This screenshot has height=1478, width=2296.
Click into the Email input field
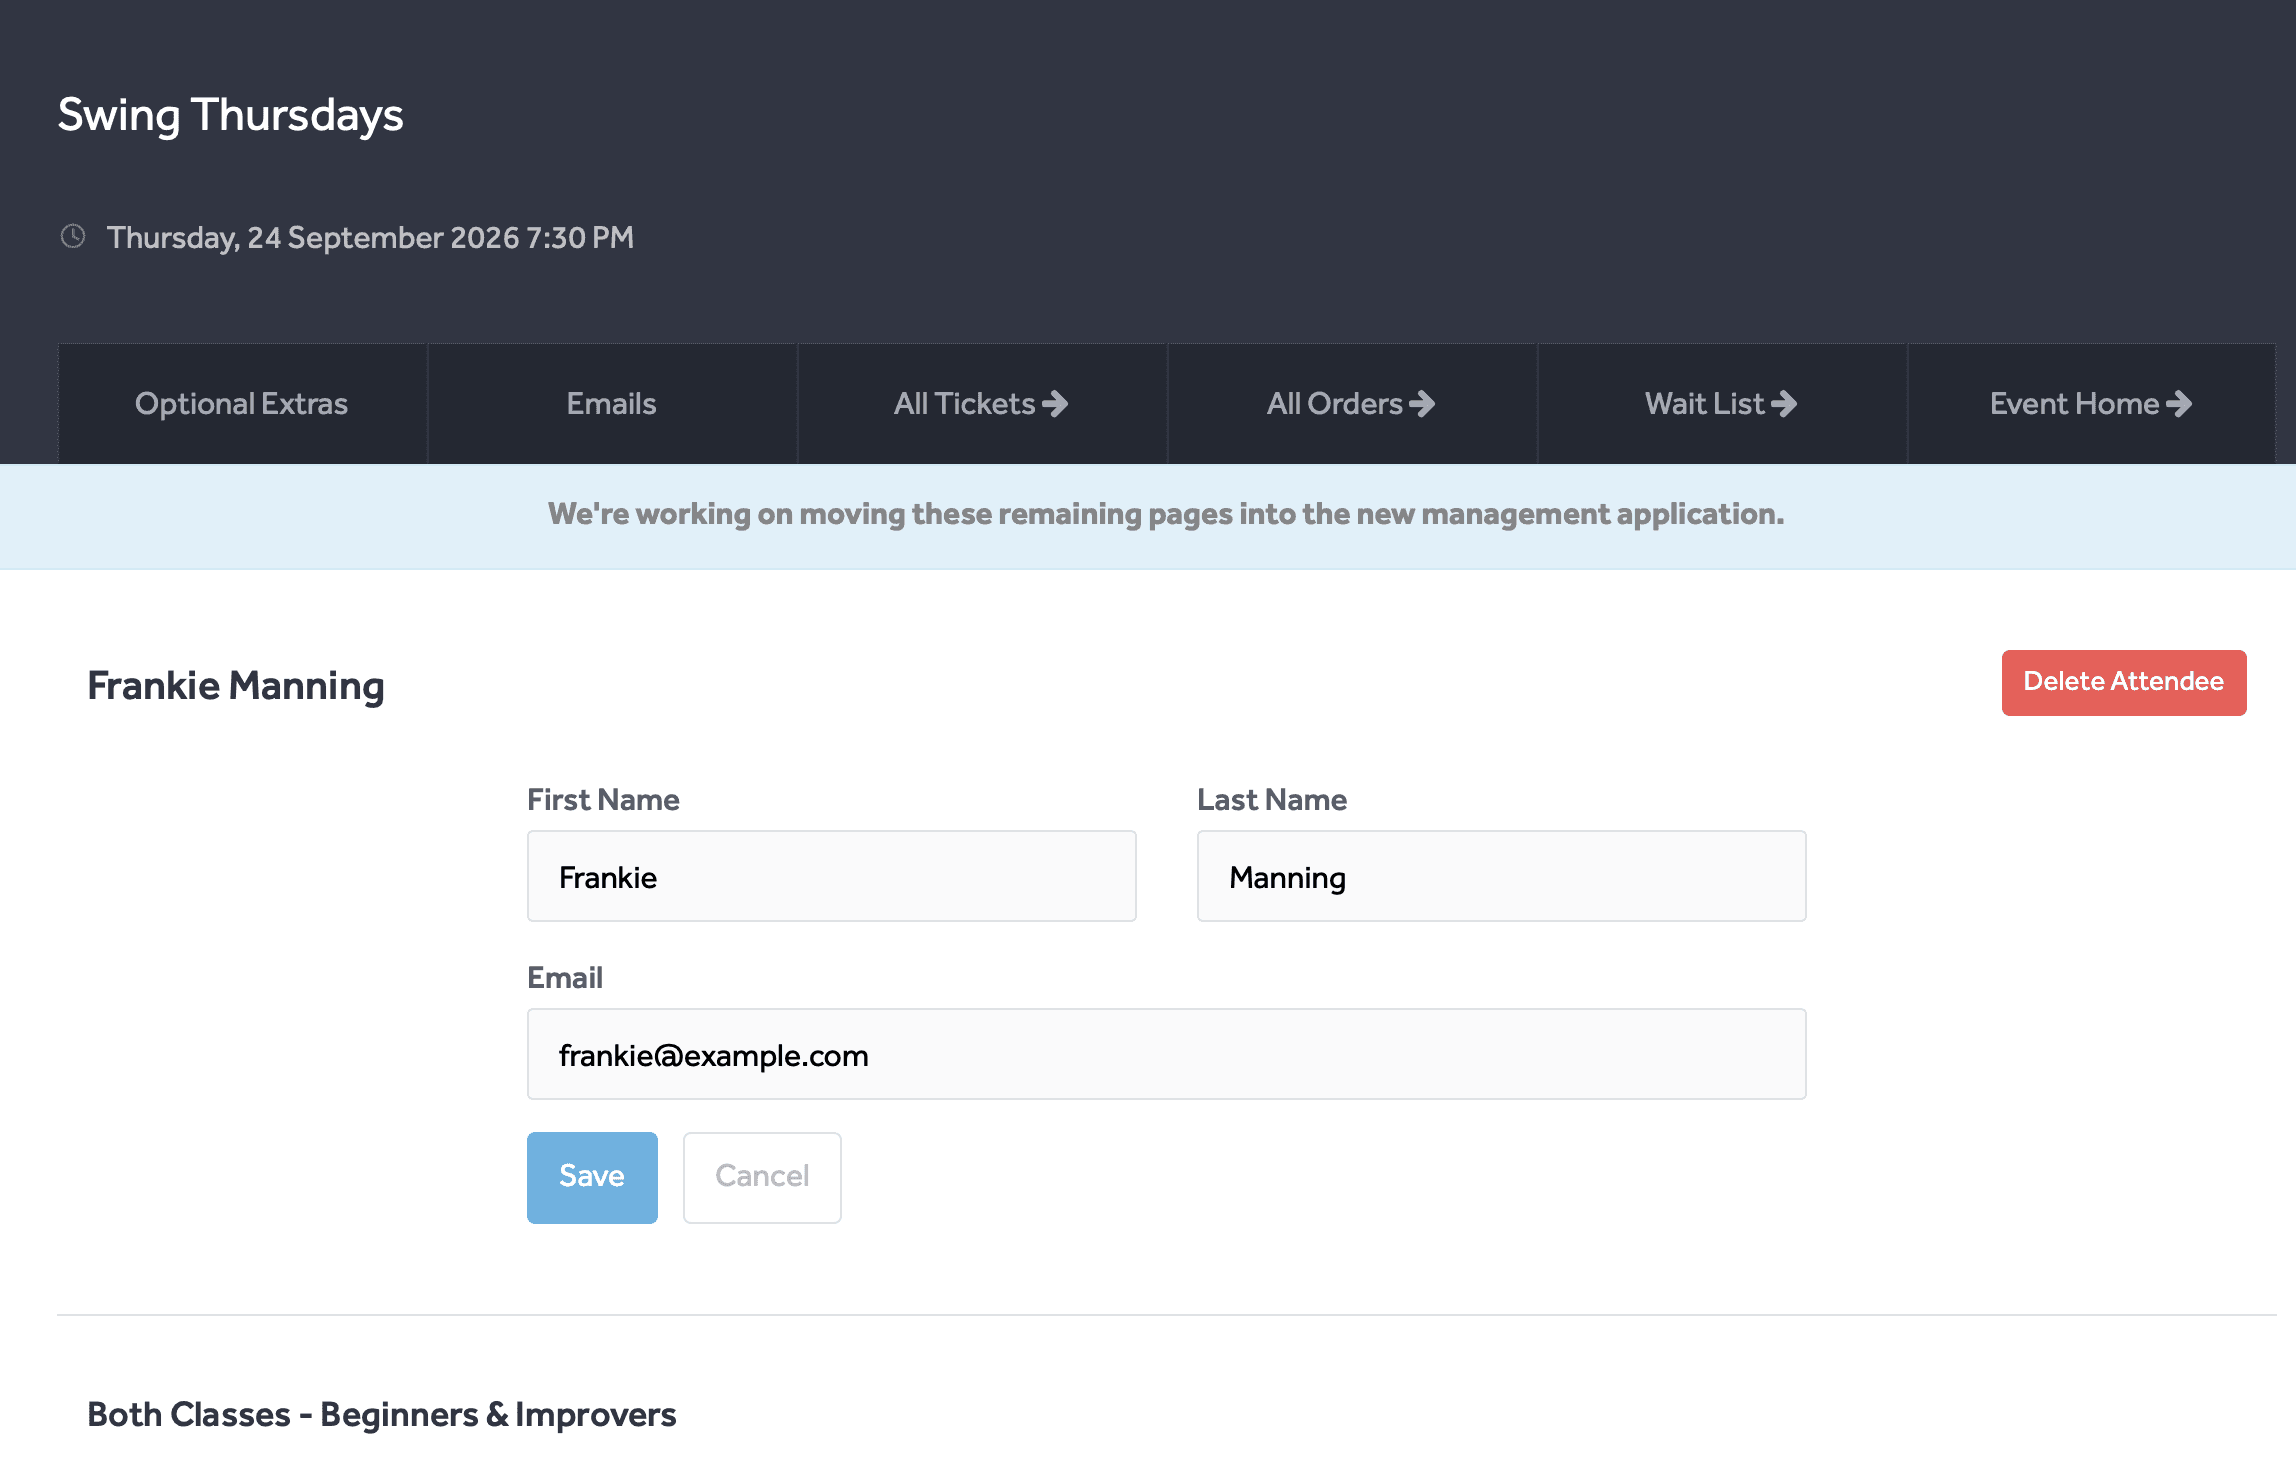tap(1167, 1054)
